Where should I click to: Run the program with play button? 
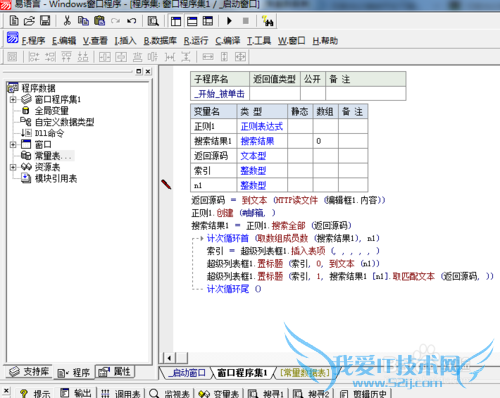pos(229,21)
